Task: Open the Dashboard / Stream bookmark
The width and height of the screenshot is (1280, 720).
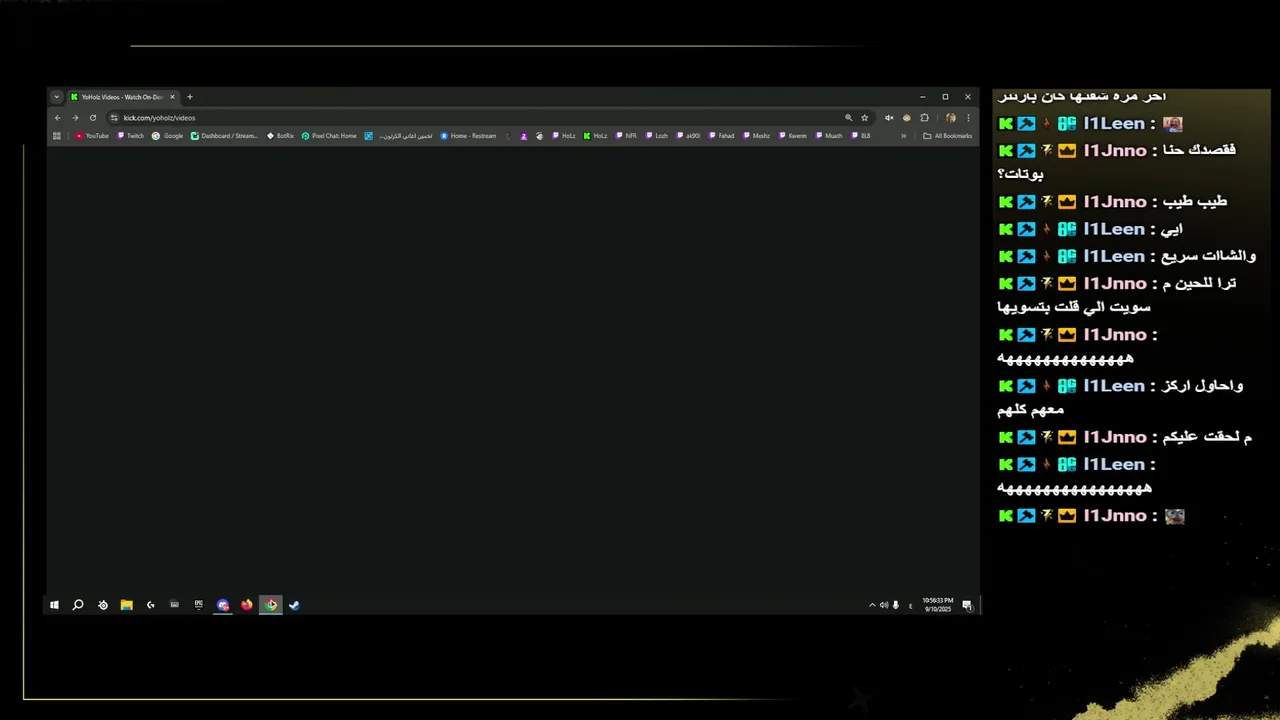Action: pos(225,136)
